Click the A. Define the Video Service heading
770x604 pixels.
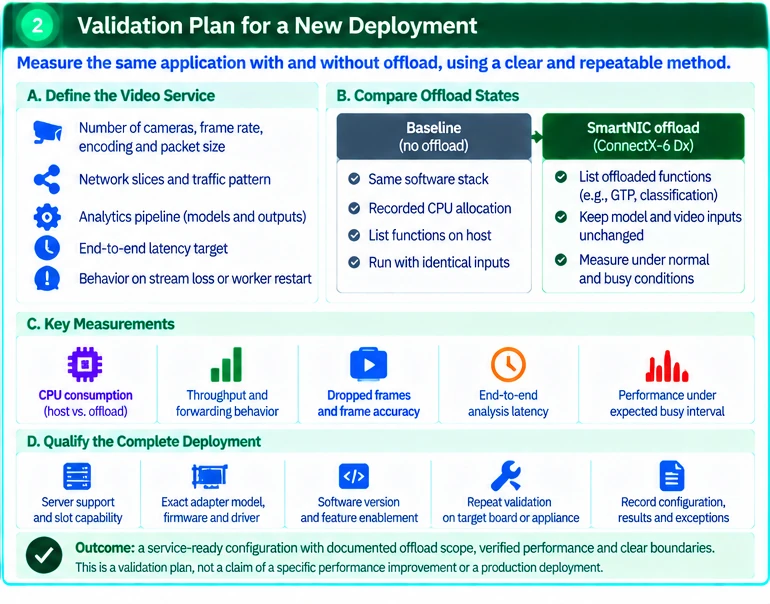(121, 95)
